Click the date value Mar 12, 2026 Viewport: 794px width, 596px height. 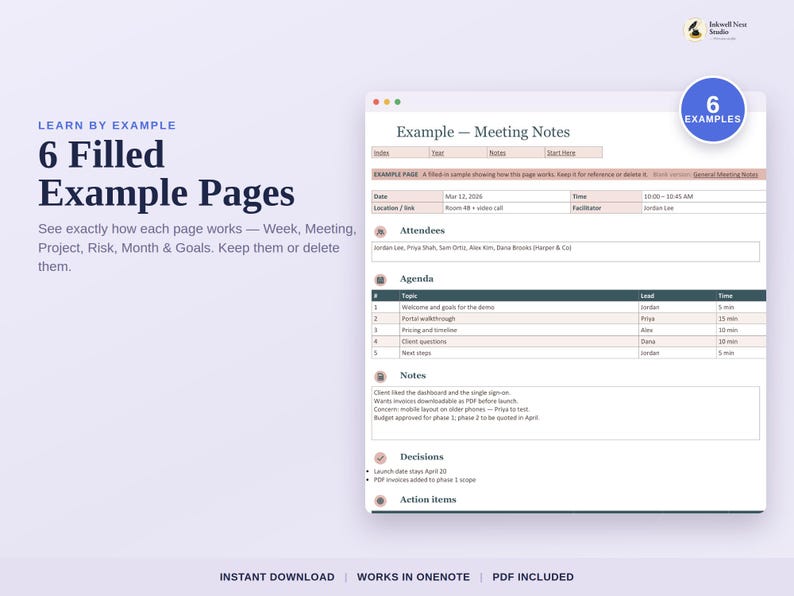(464, 196)
